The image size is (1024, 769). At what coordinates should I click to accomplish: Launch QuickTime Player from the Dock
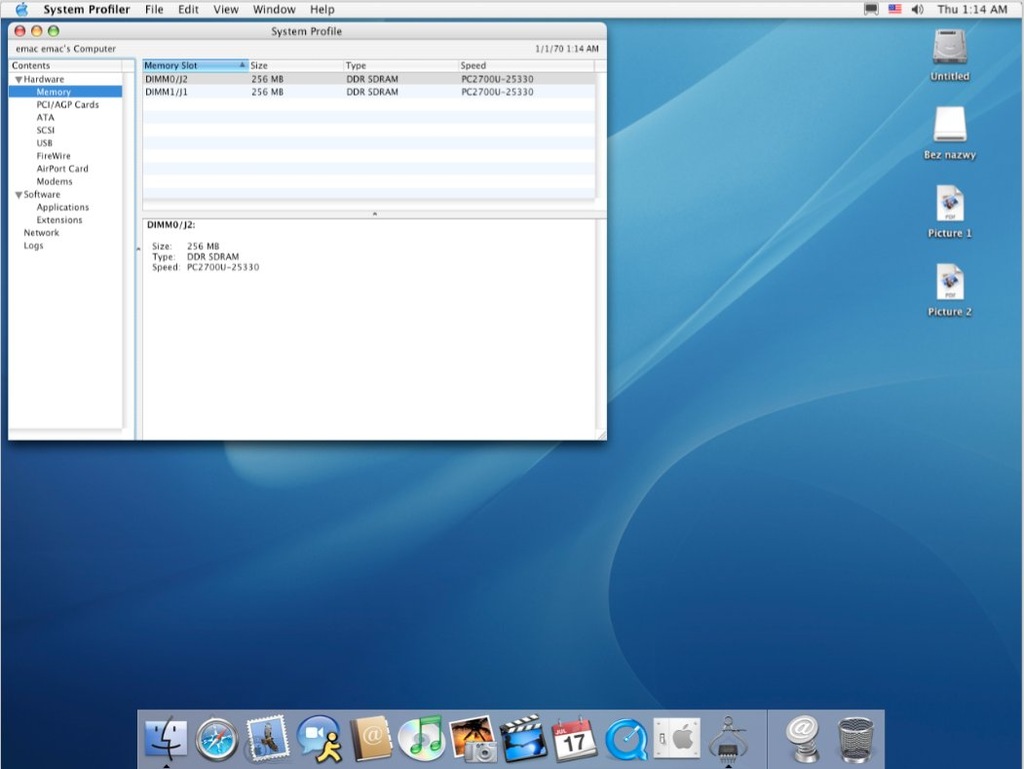626,740
